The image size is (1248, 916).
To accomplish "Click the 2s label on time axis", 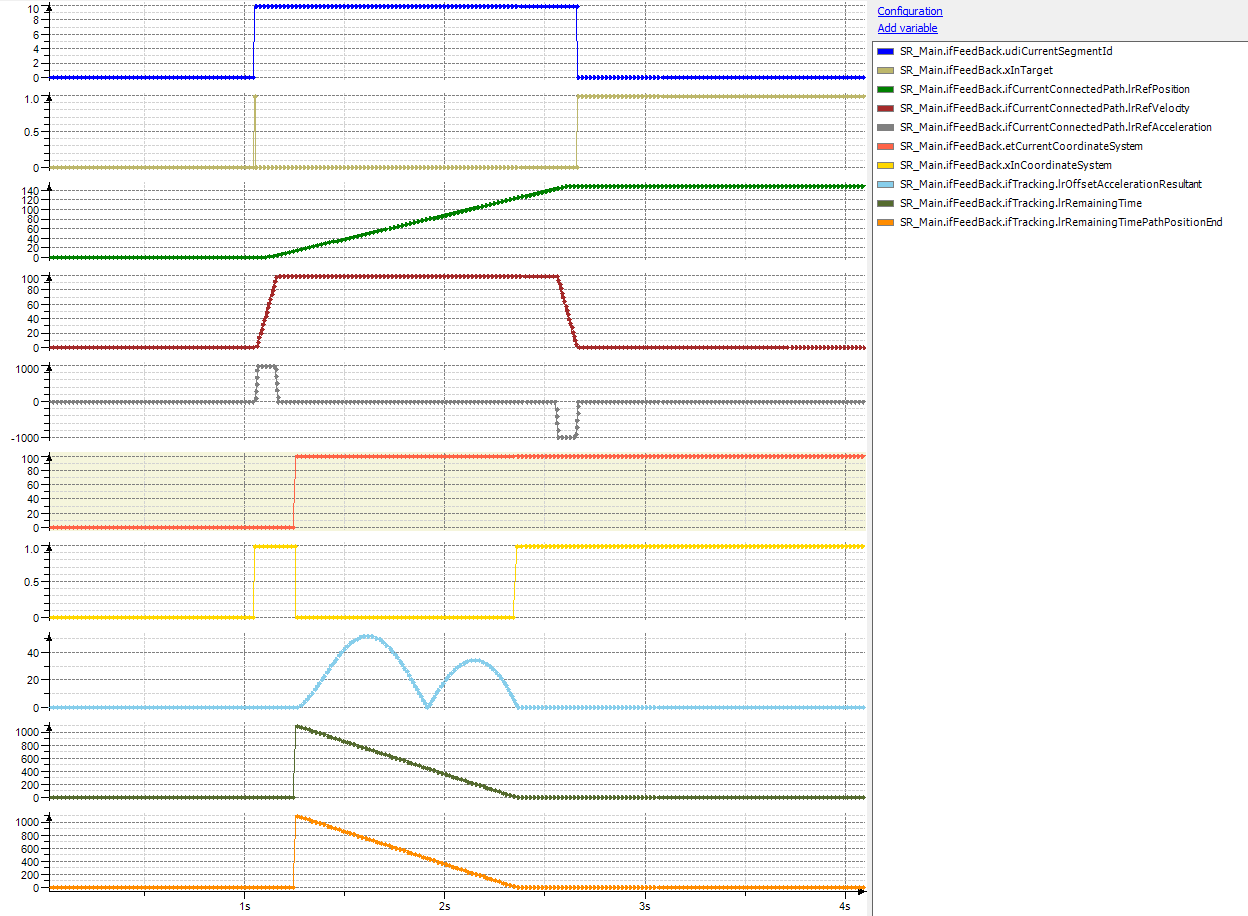I will (444, 906).
